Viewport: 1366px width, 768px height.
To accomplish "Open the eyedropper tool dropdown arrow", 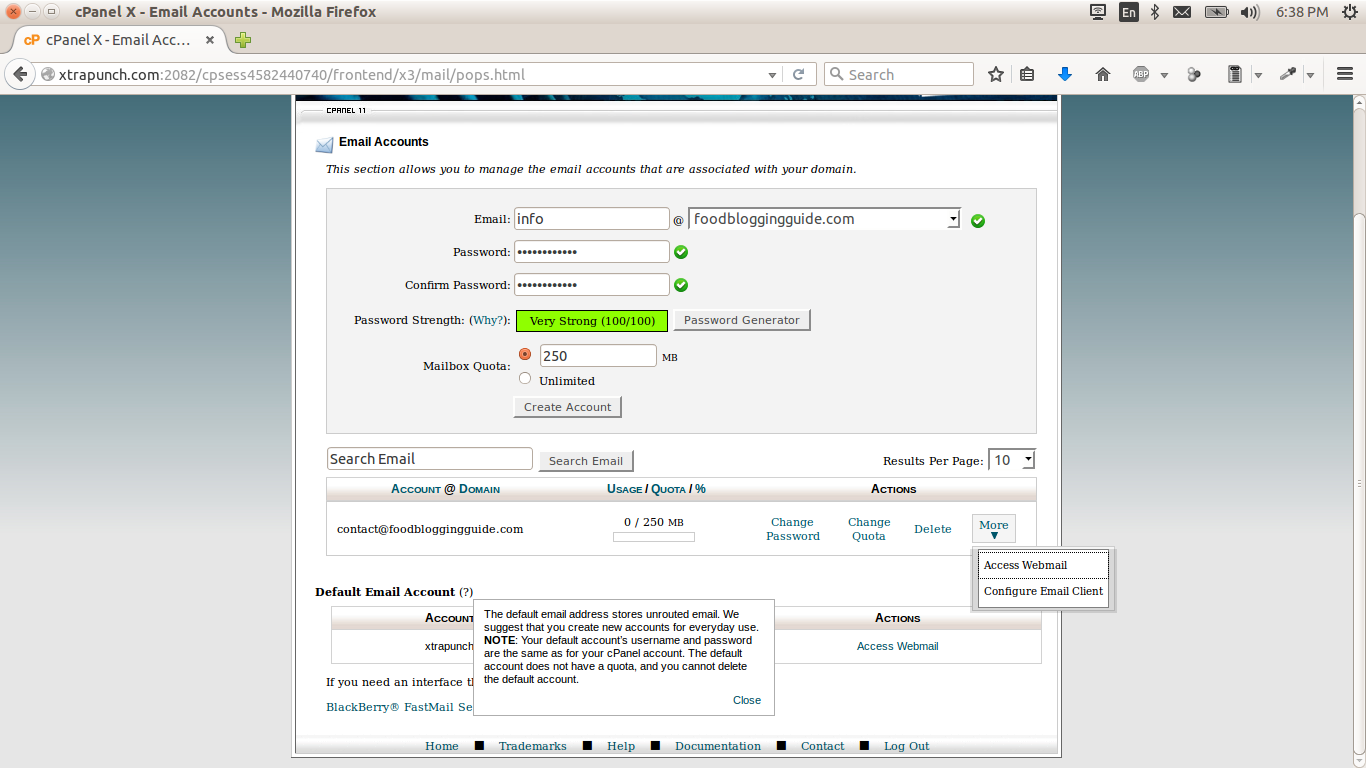I will 1310,75.
